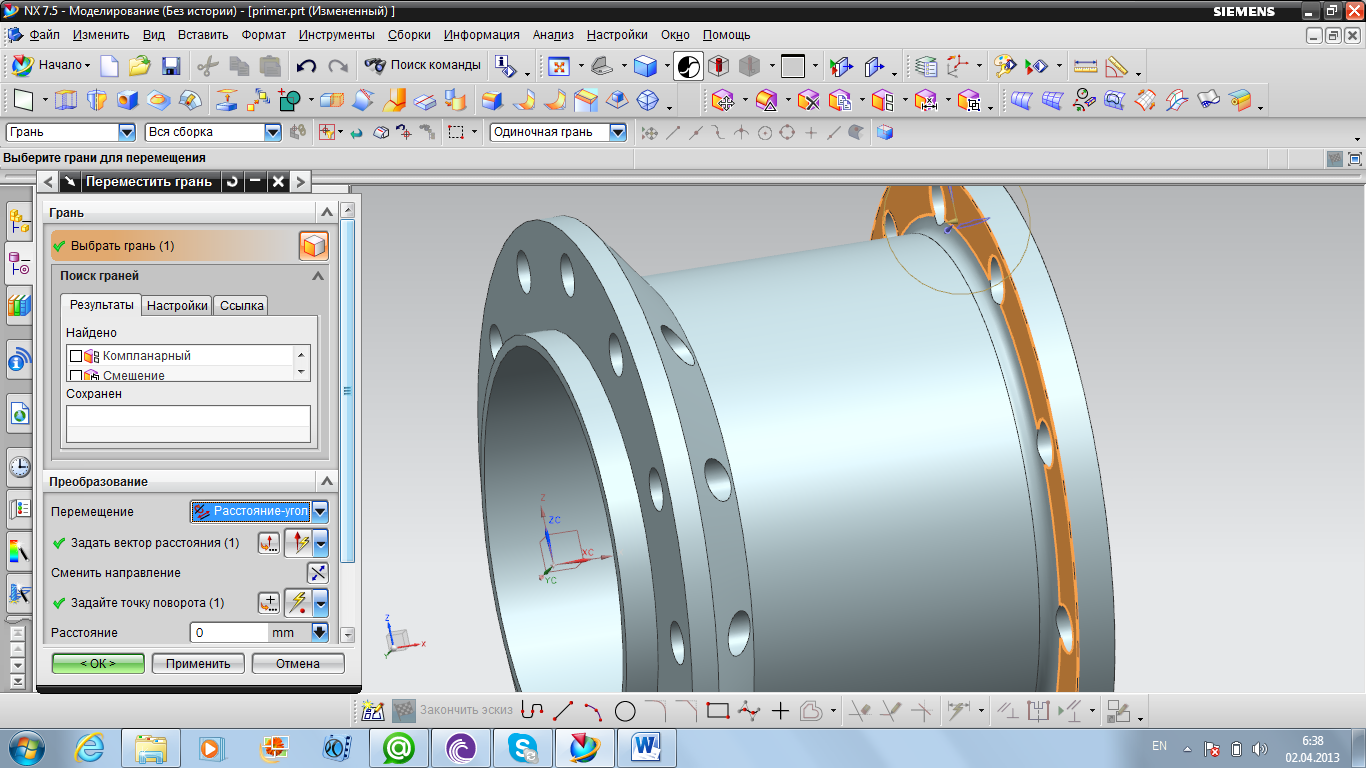Open the History clock sidebar tab
This screenshot has width=1366, height=768.
19,465
